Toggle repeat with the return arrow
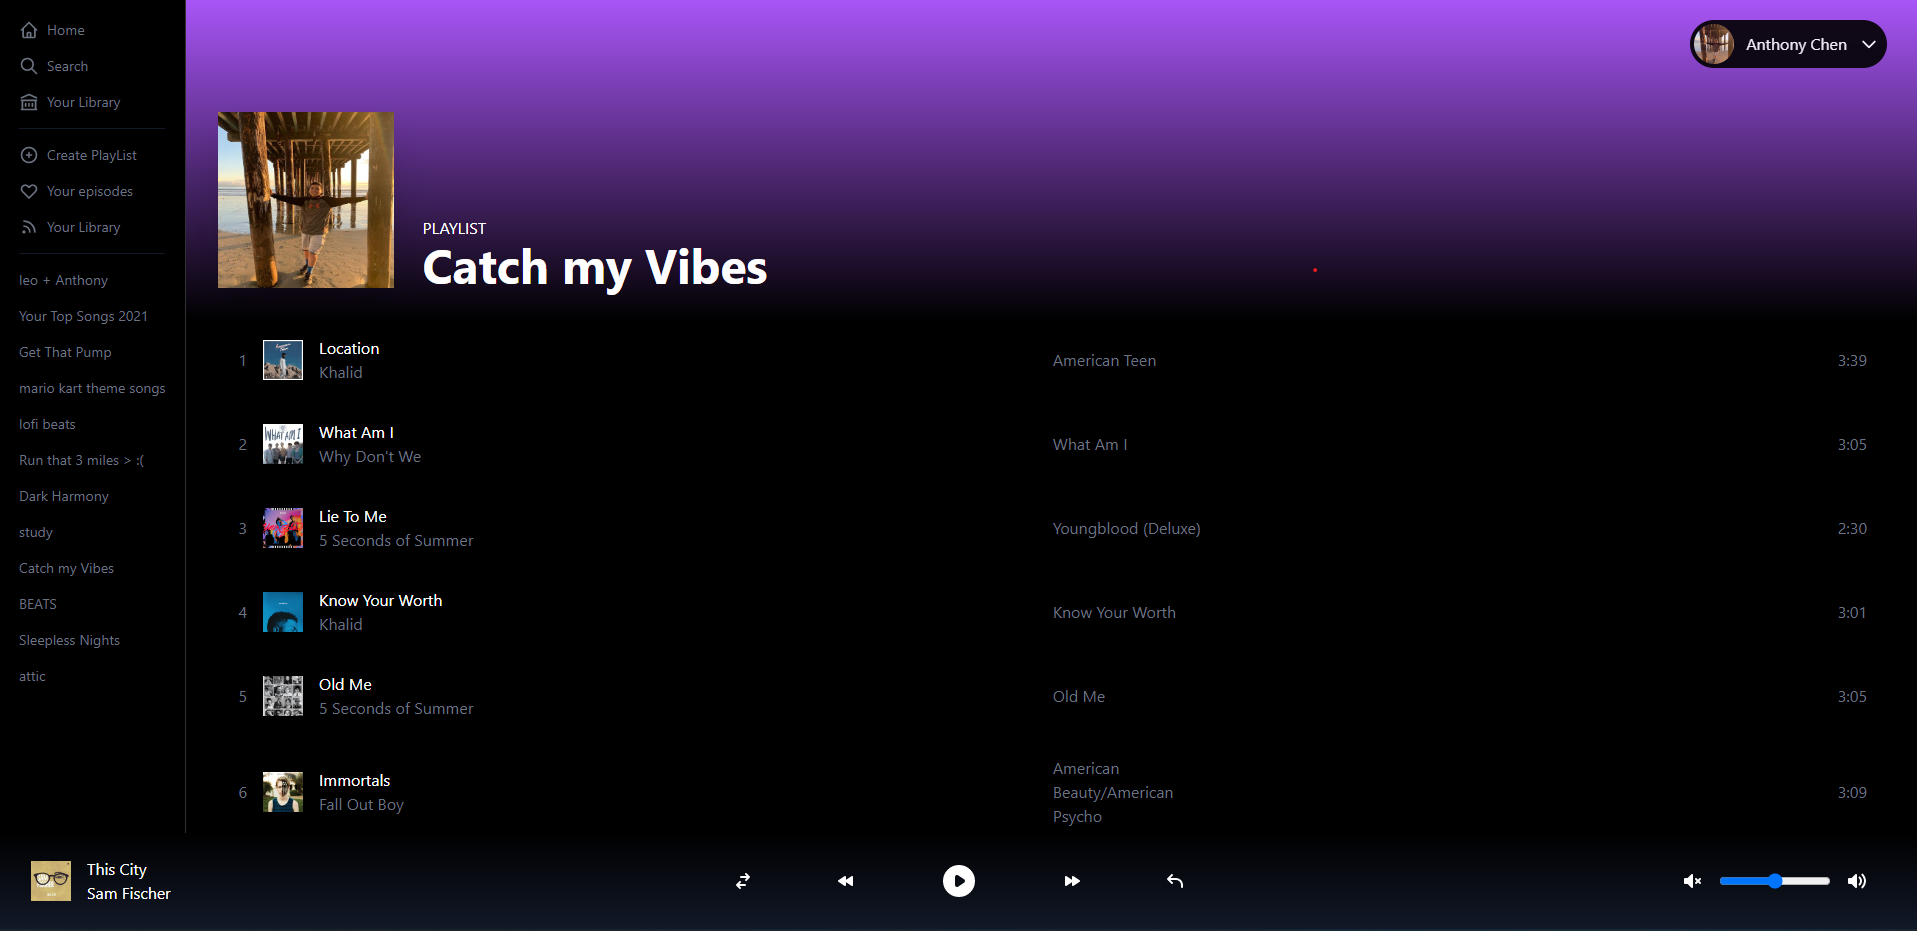The width and height of the screenshot is (1917, 931). coord(1173,881)
